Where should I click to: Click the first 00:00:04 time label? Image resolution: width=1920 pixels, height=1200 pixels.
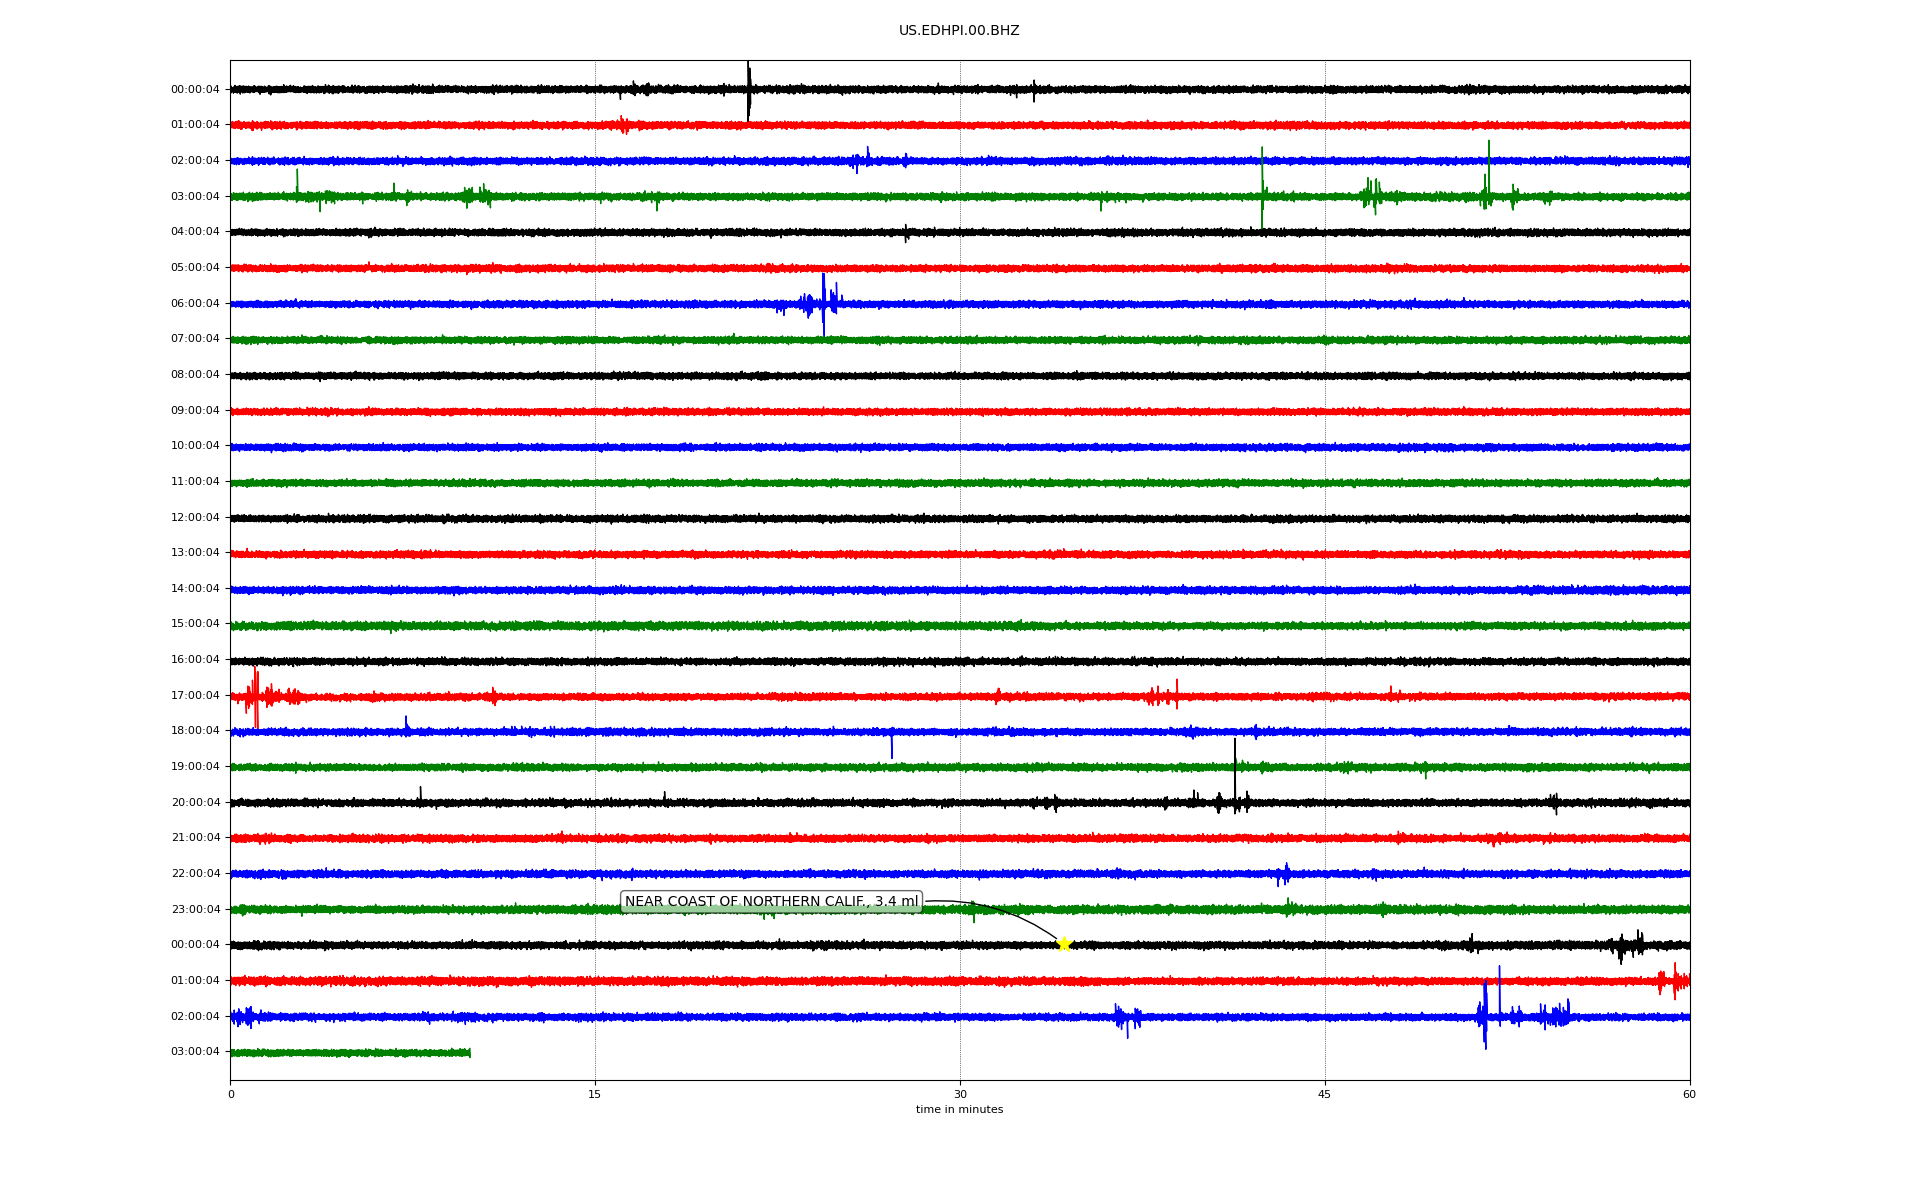(x=195, y=90)
